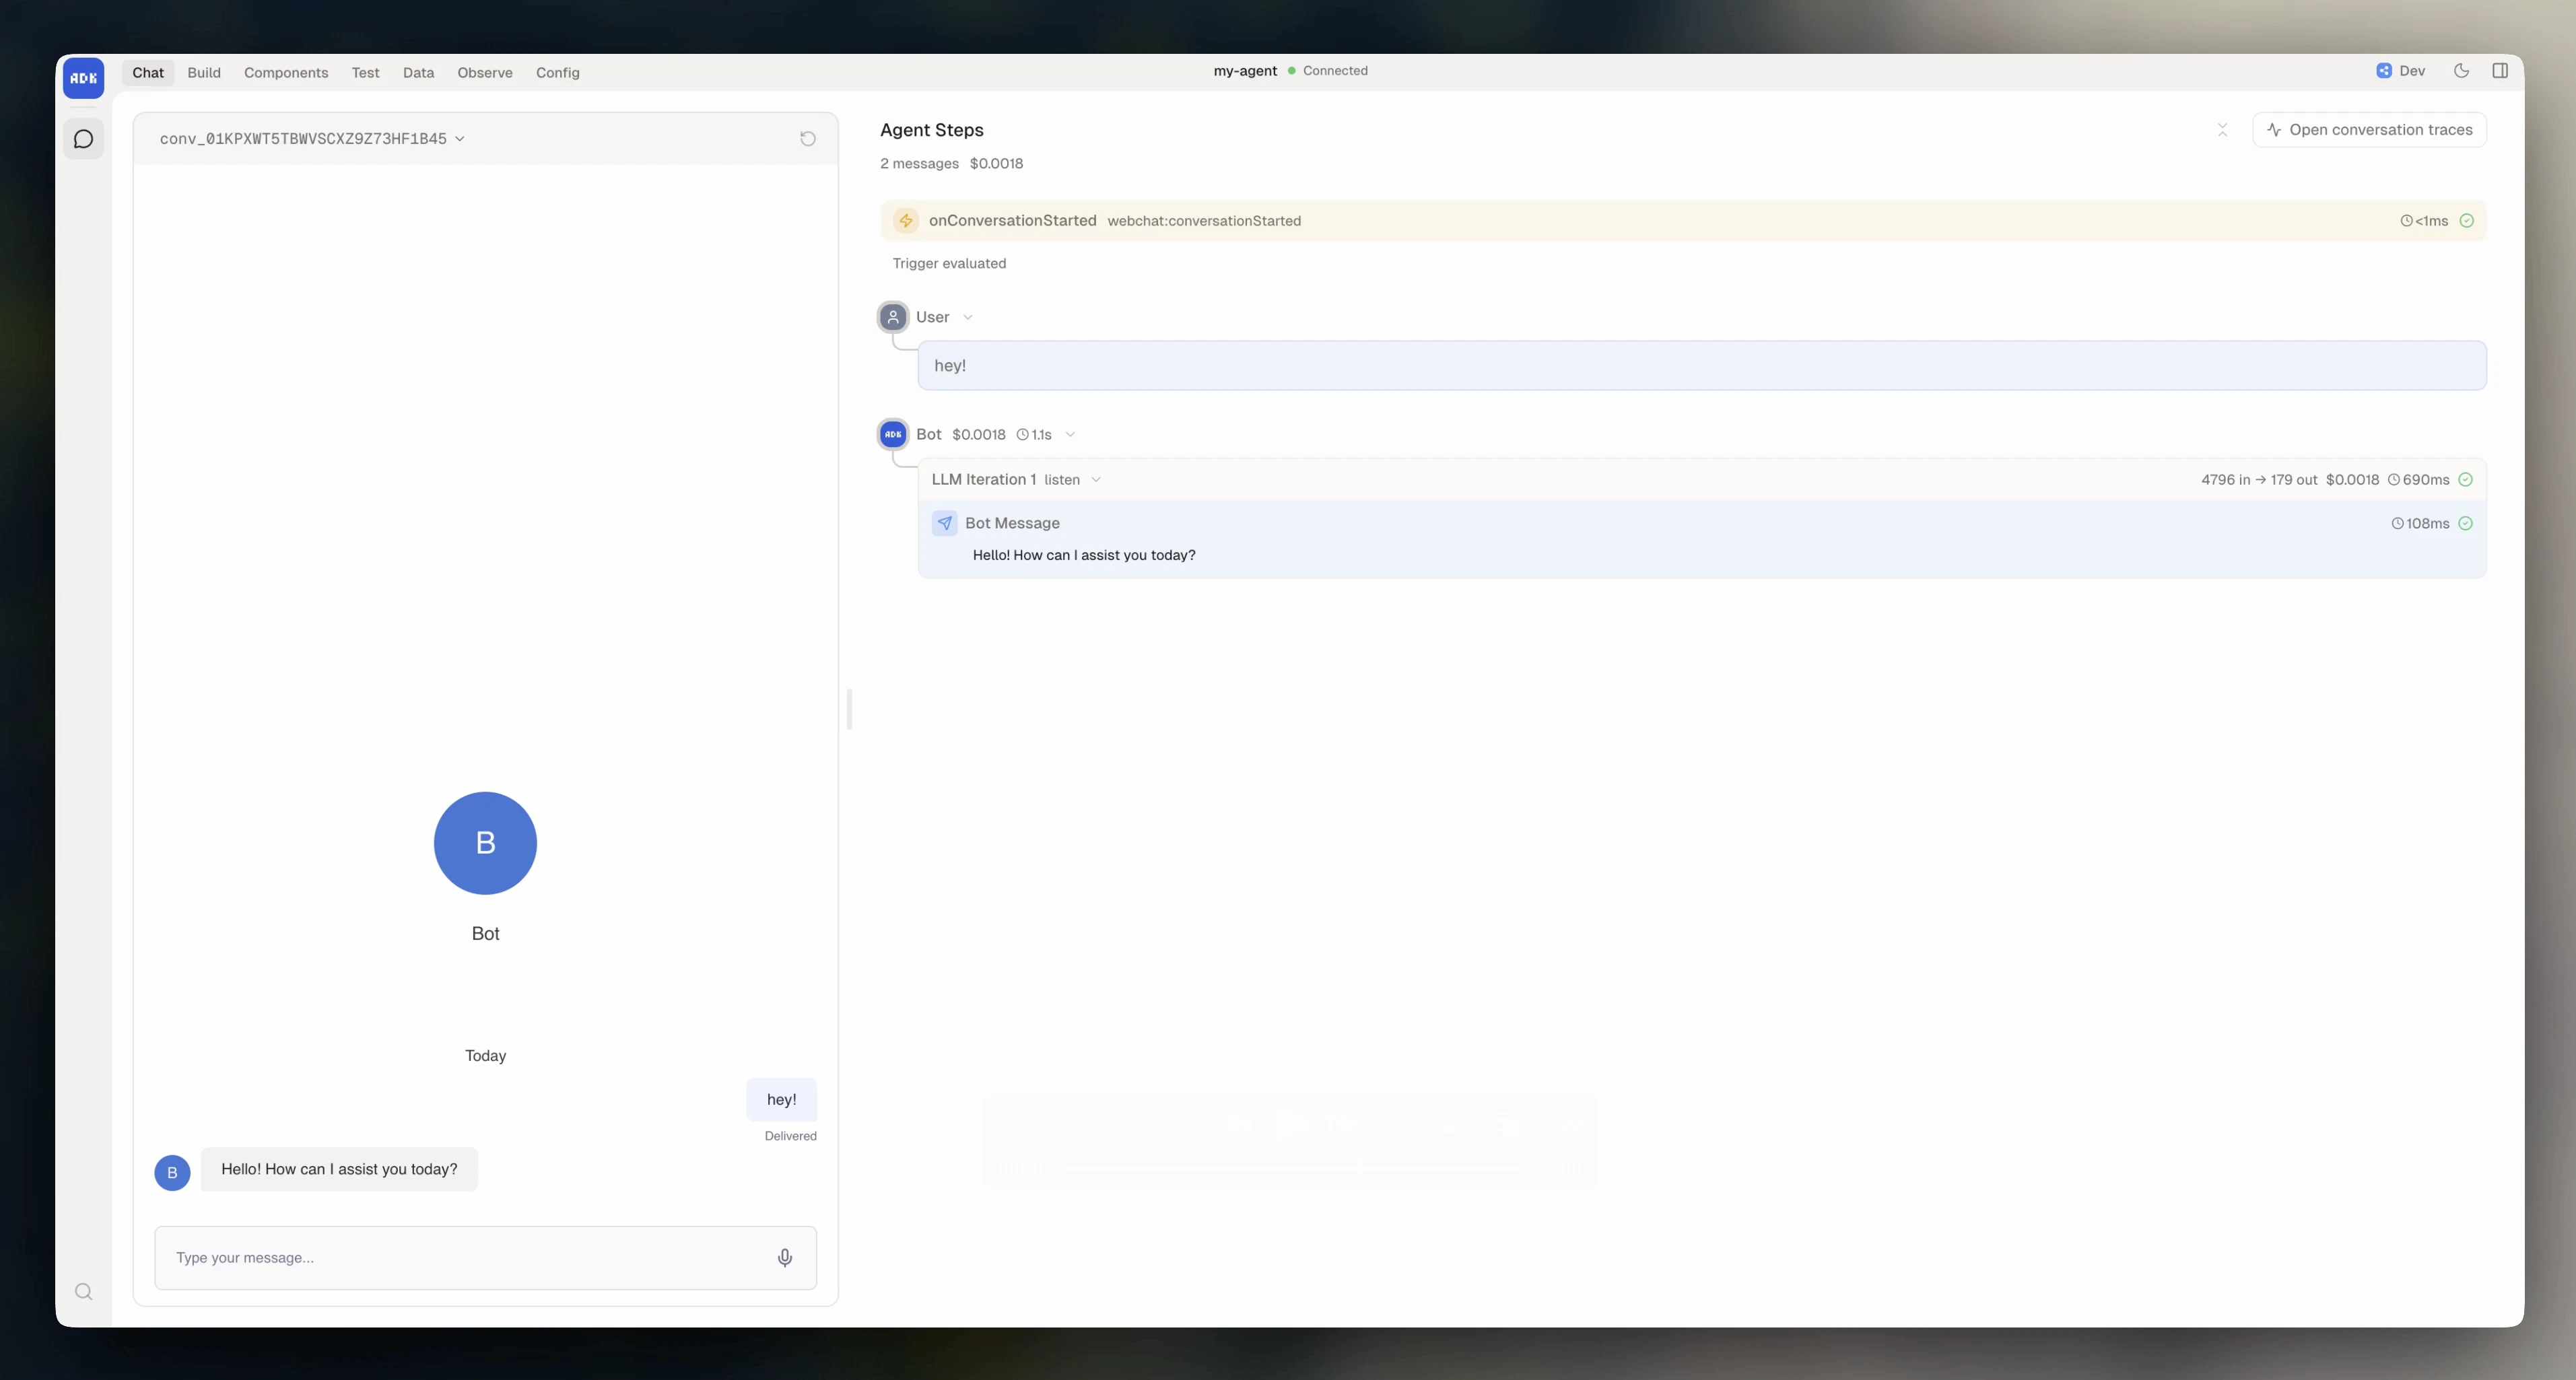Viewport: 2576px width, 1380px height.
Task: Click the success check beside LLM Iteration 1
Action: [2466, 479]
